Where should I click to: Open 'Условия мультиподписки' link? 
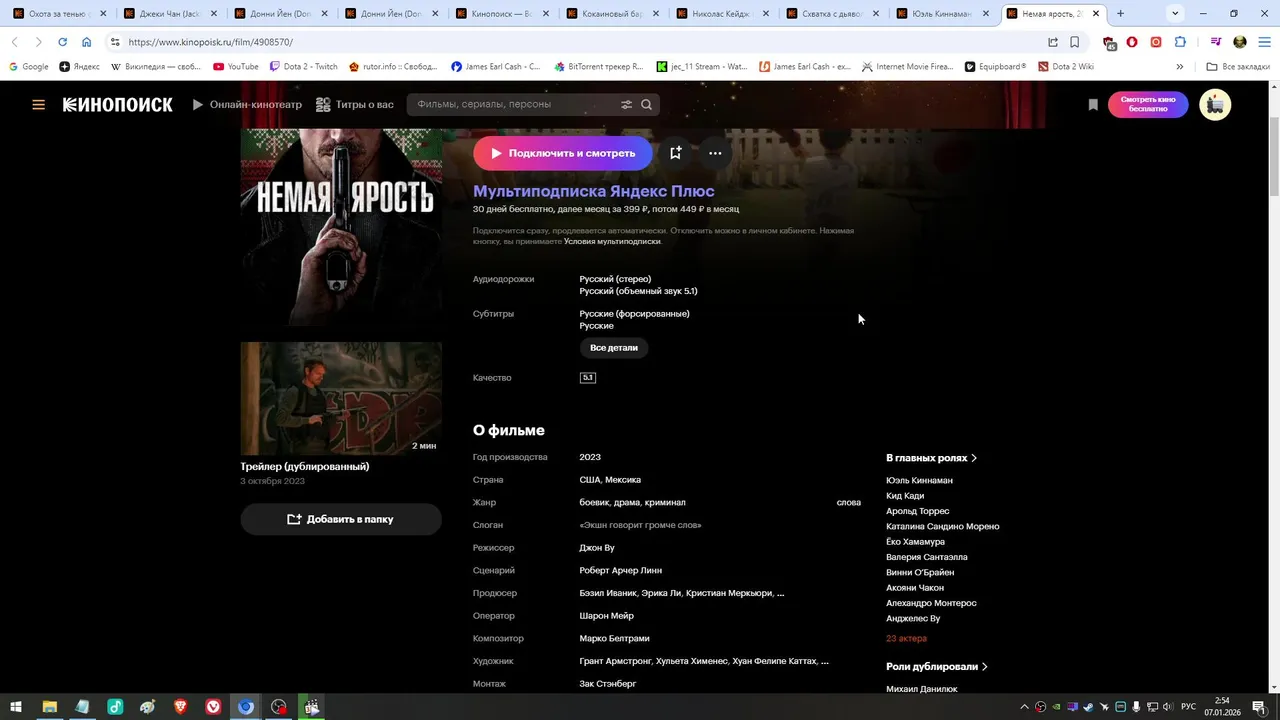pos(612,241)
